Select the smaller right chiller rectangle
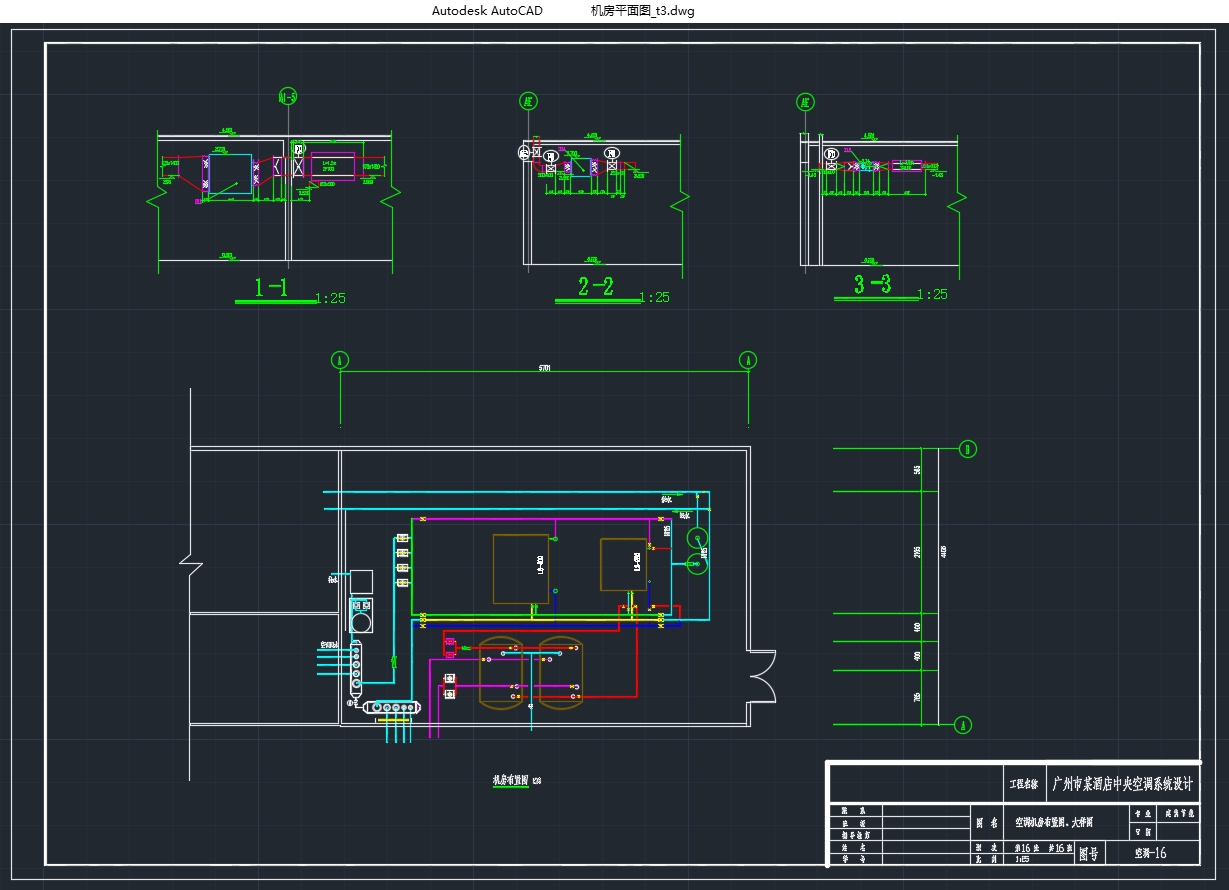This screenshot has height=890, width=1229. (x=623, y=565)
